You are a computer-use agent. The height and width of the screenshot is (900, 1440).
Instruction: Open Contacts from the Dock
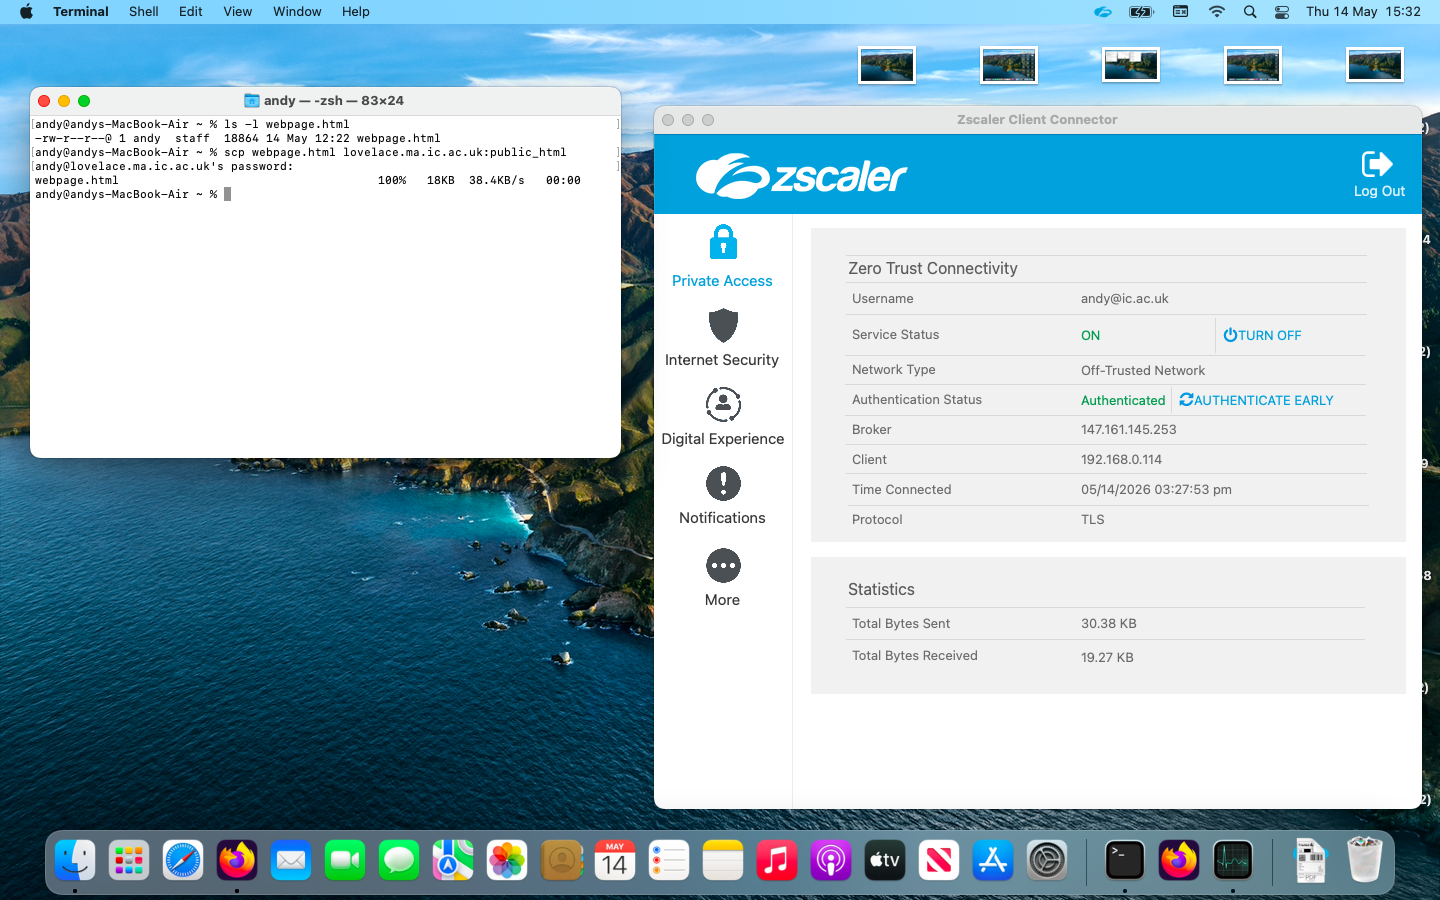pos(561,860)
